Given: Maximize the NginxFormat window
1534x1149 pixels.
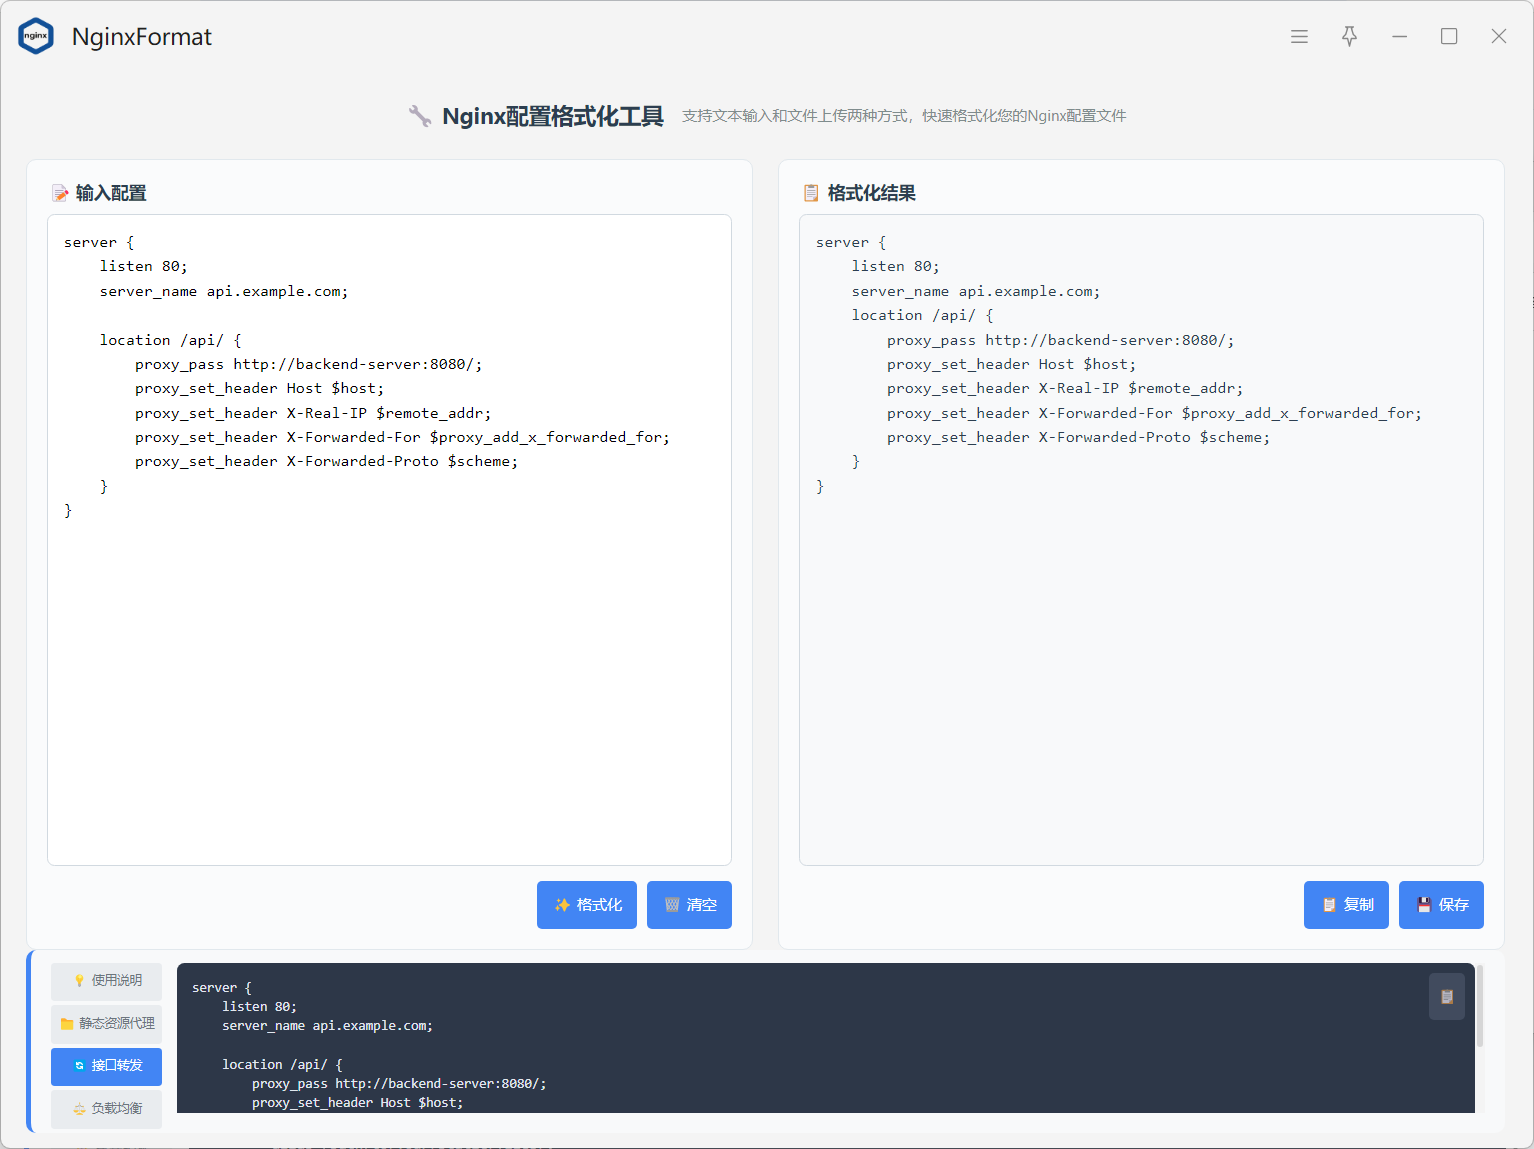Looking at the screenshot, I should pyautogui.click(x=1449, y=36).
